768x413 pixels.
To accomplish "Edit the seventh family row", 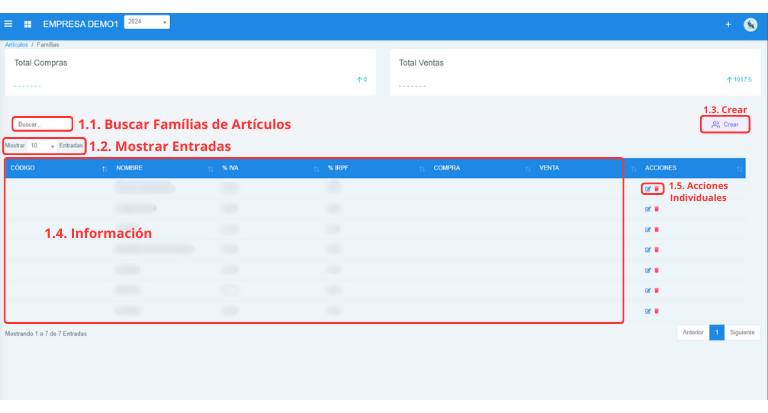I will (x=648, y=311).
